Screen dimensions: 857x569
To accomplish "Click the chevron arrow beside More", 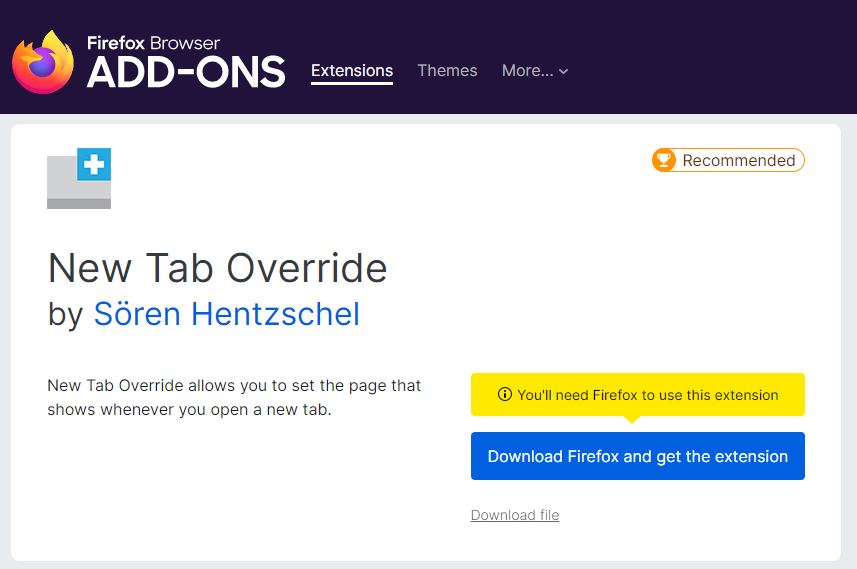I will point(564,71).
